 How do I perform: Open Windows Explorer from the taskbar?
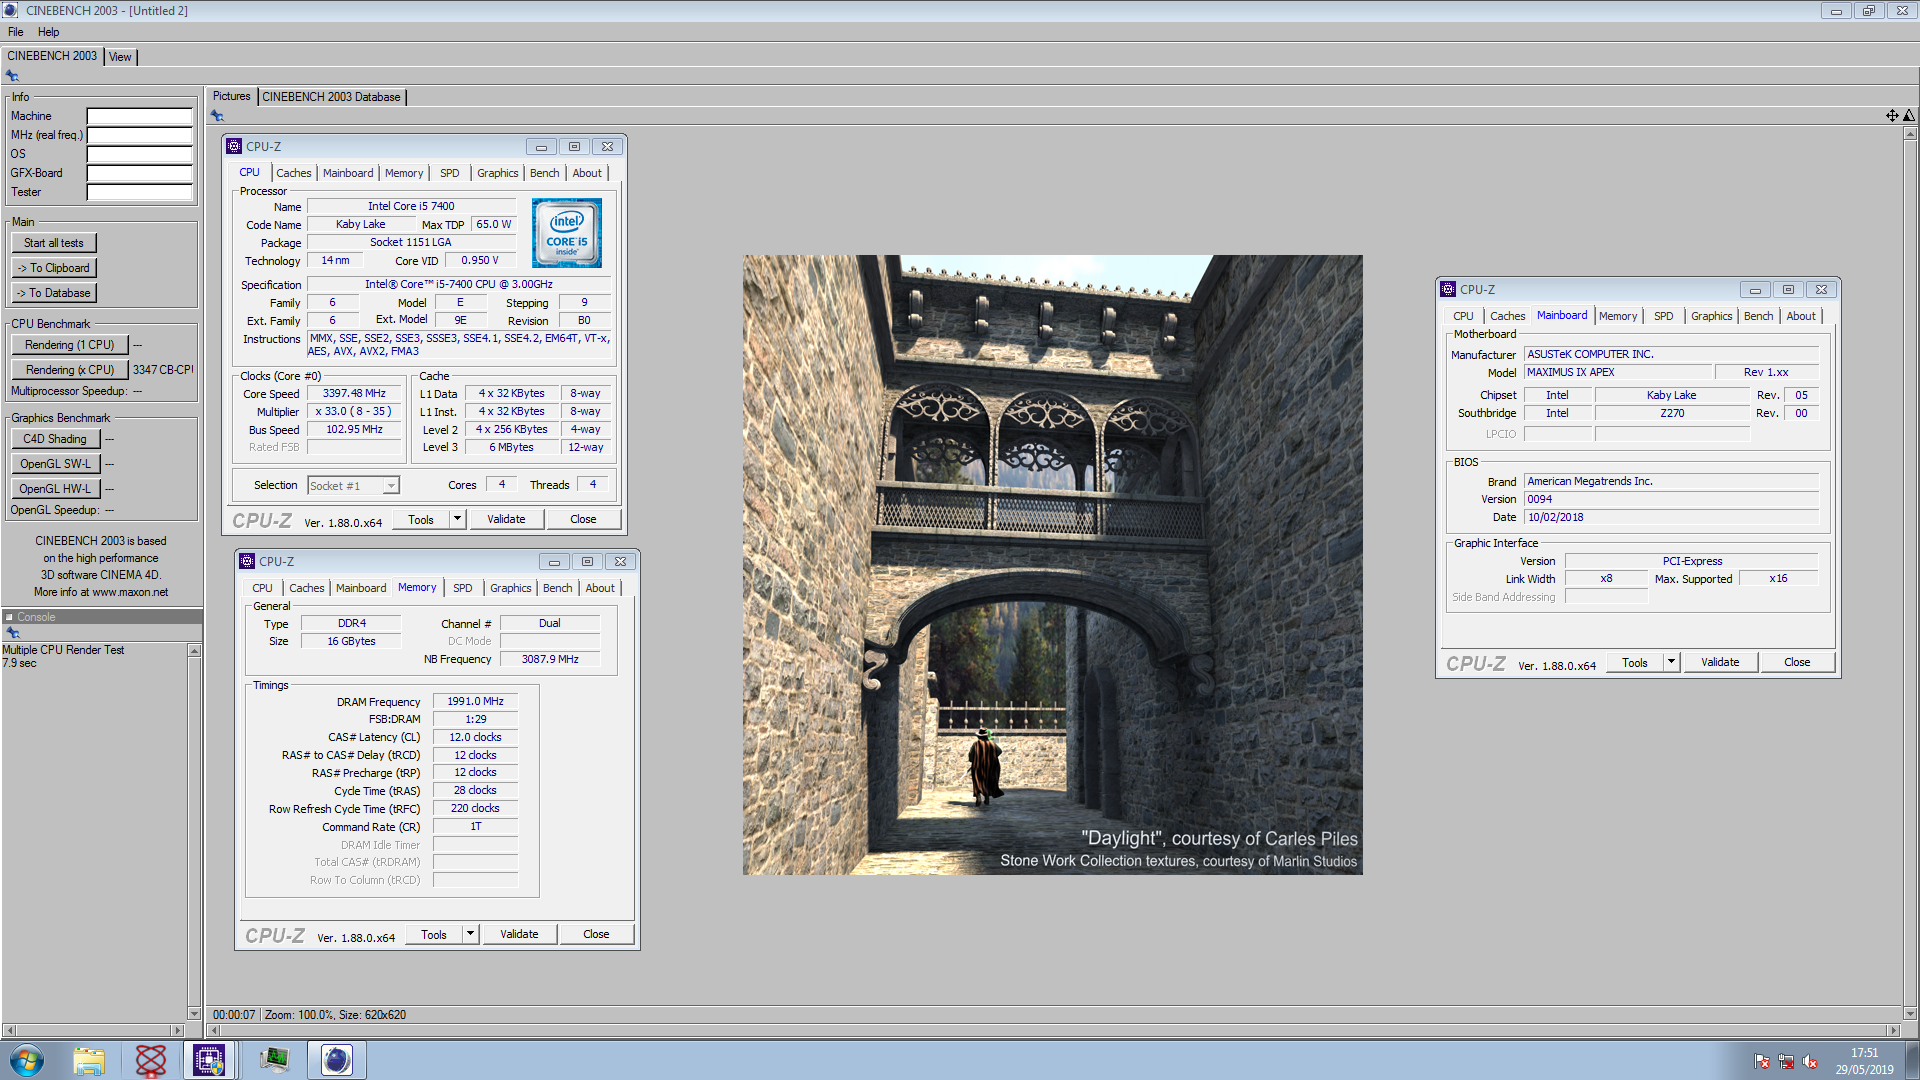(89, 1060)
